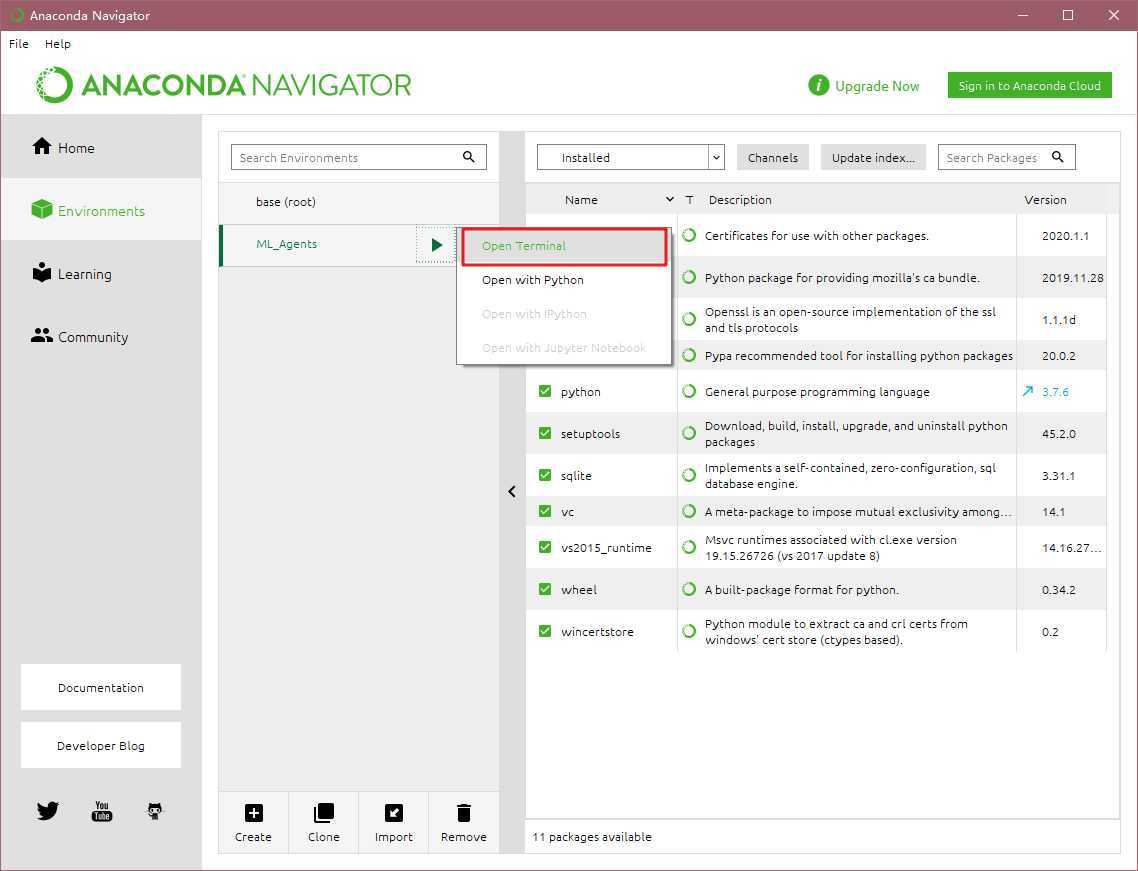The image size is (1138, 871).
Task: Click the Anaconda Navigator logo
Action: [223, 85]
